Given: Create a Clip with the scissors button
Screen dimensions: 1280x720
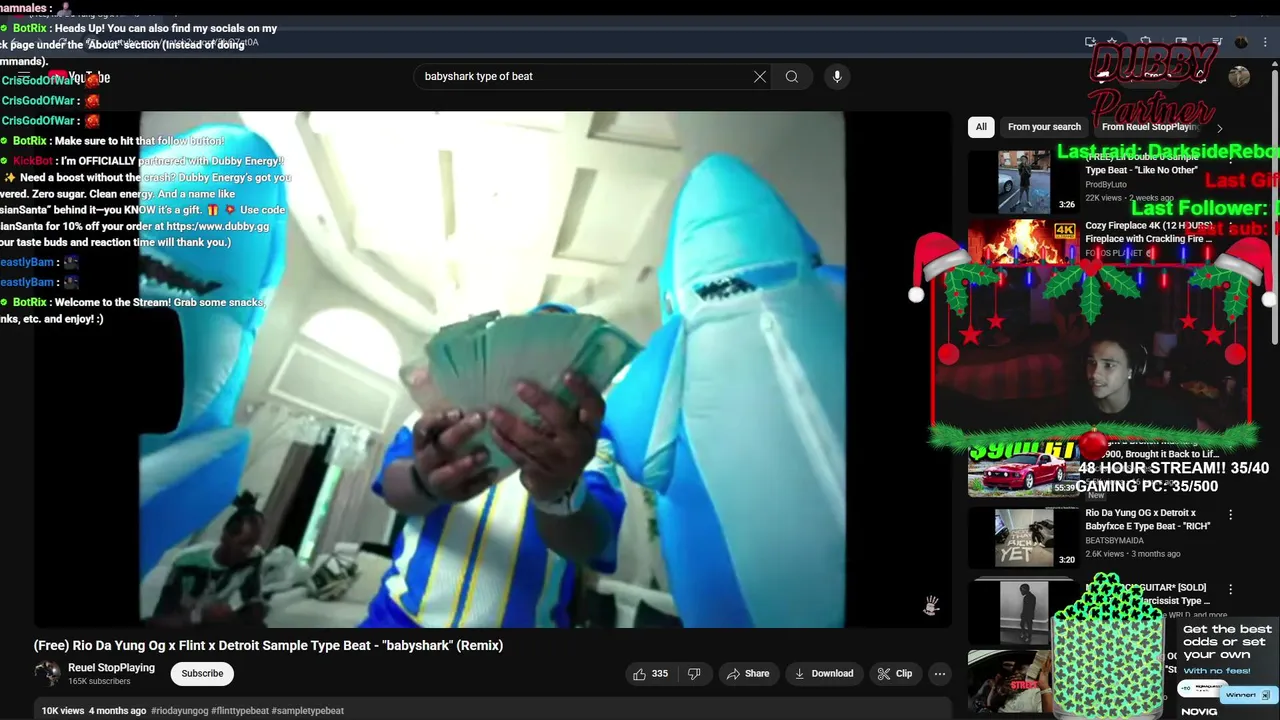Looking at the screenshot, I should [x=895, y=674].
